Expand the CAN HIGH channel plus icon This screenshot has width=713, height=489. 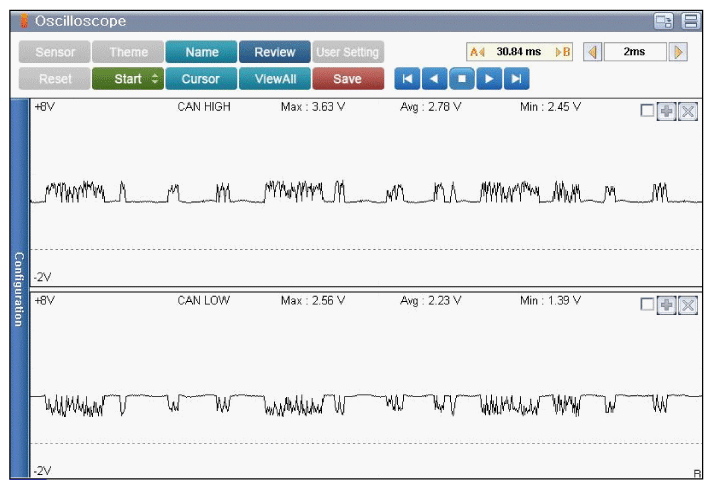click(x=667, y=111)
